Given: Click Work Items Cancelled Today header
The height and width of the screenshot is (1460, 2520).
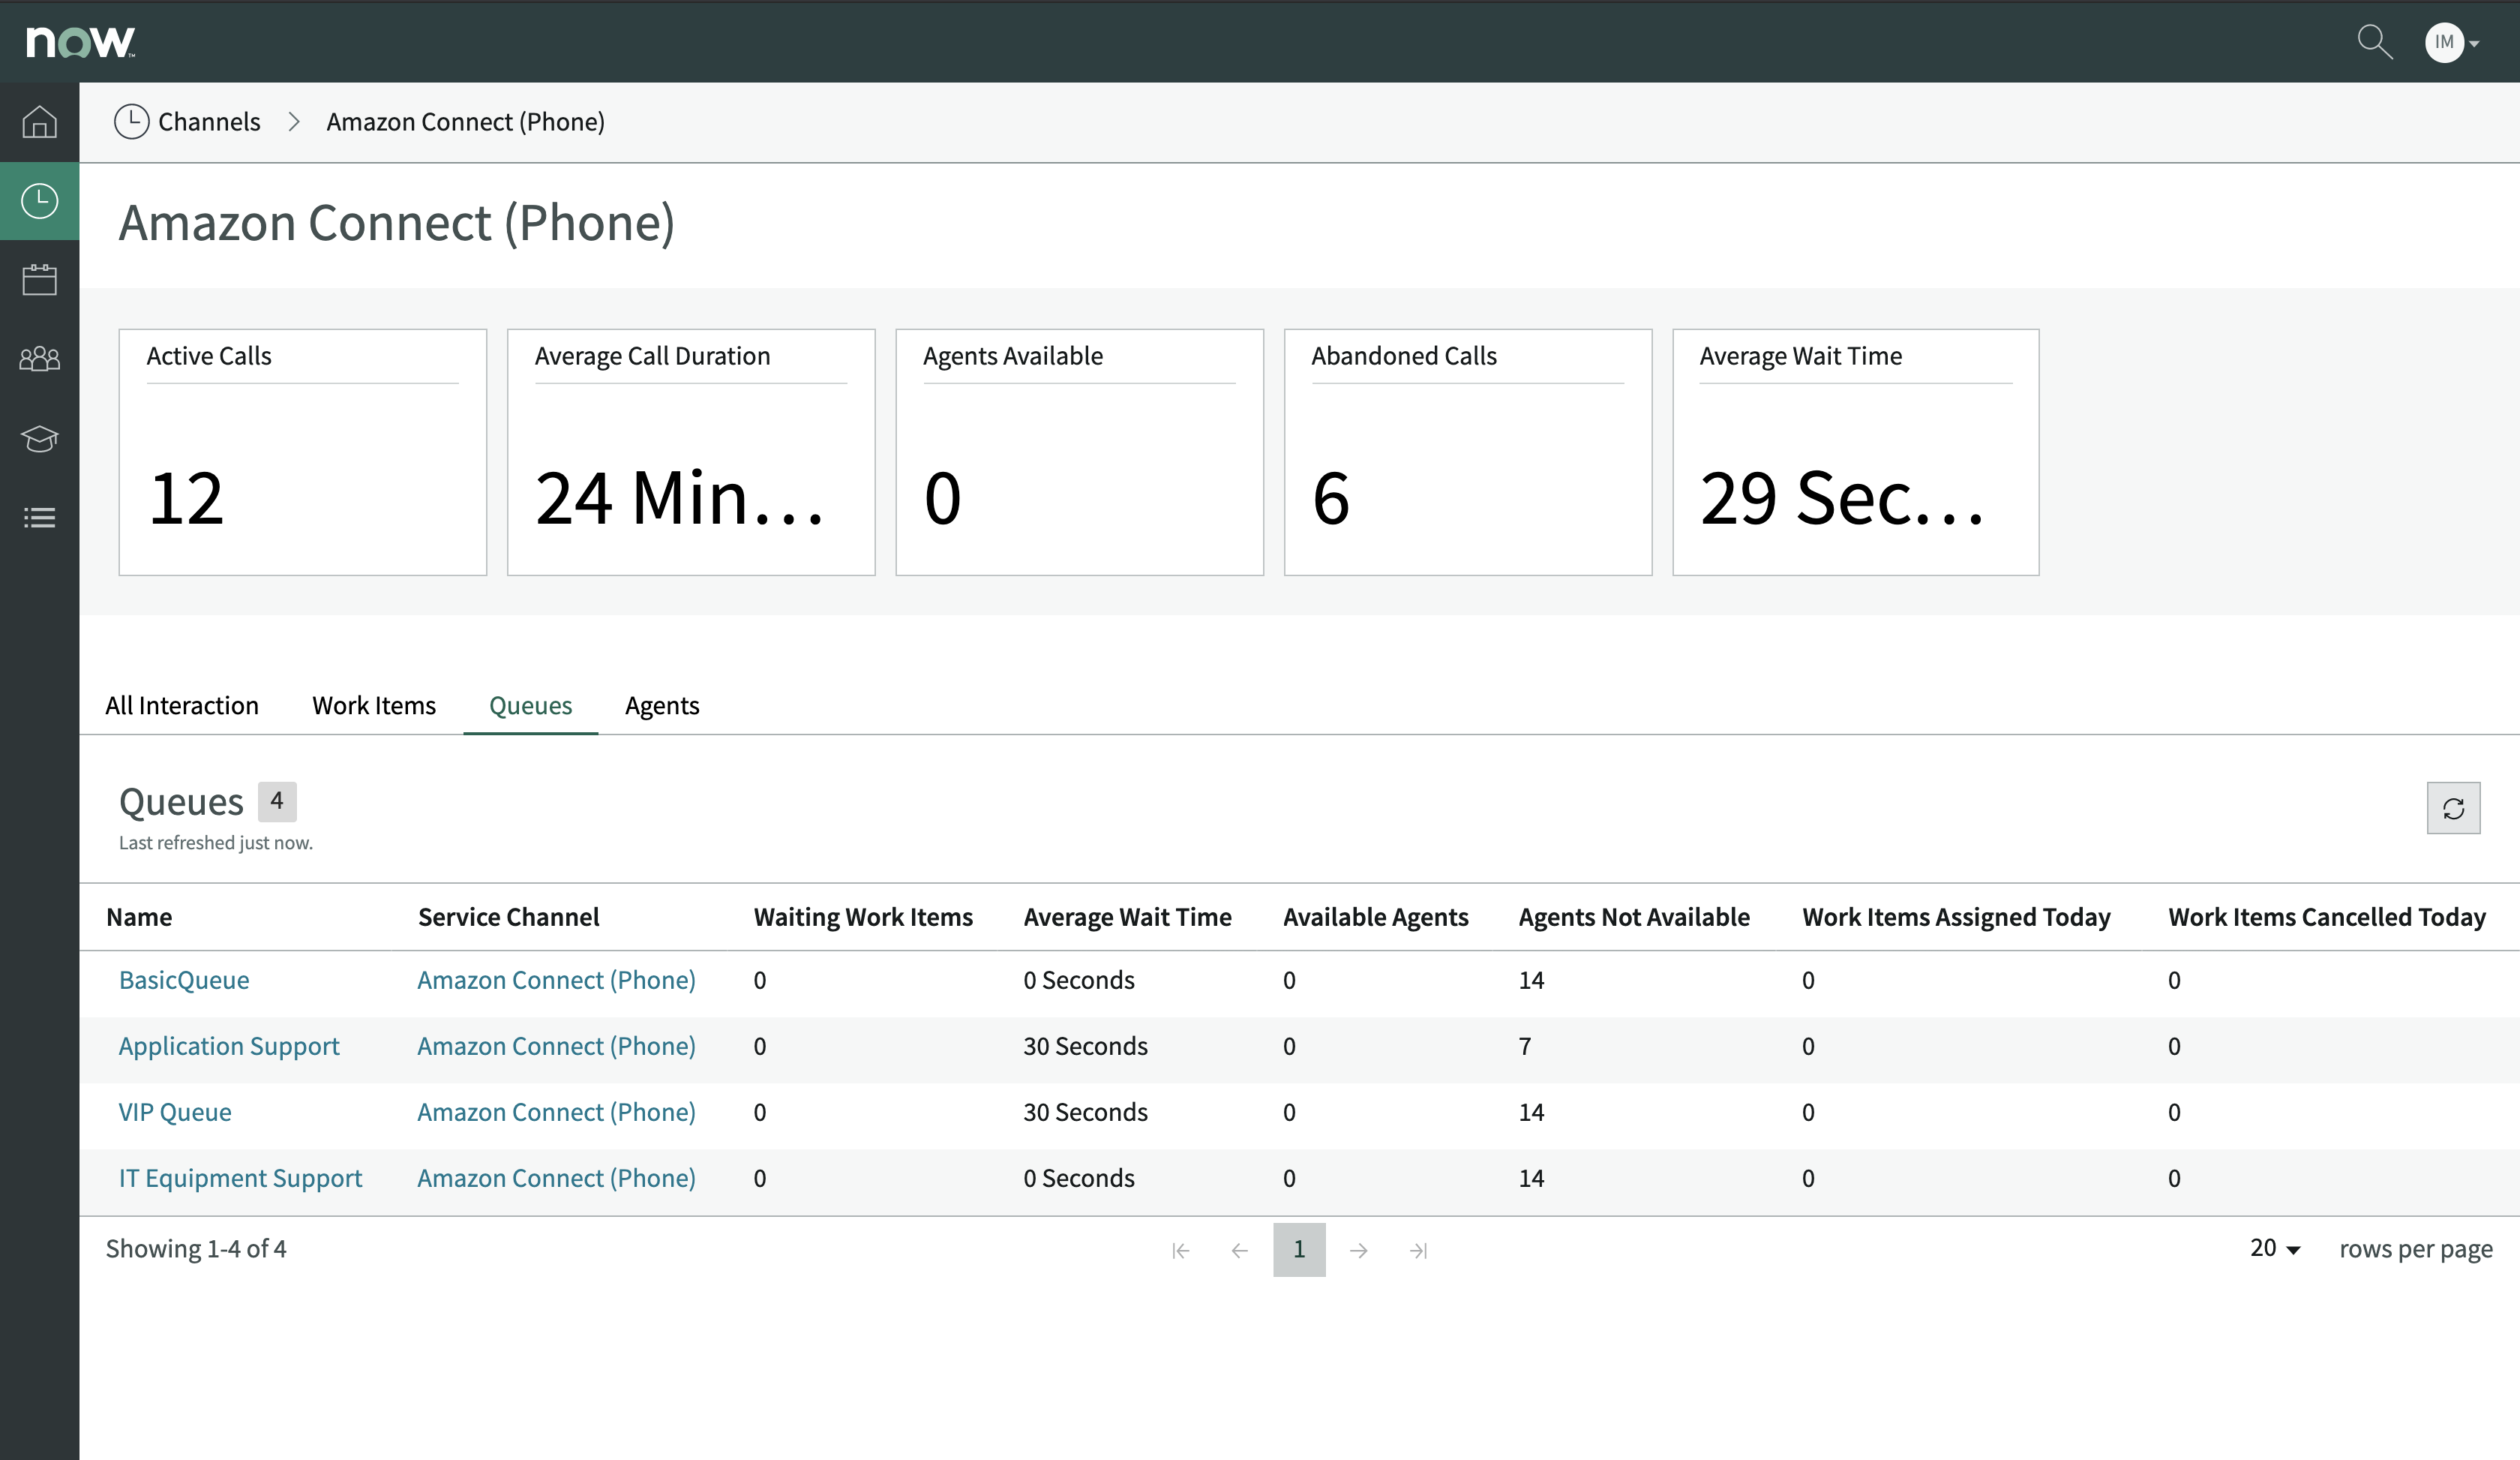Looking at the screenshot, I should 2327,917.
